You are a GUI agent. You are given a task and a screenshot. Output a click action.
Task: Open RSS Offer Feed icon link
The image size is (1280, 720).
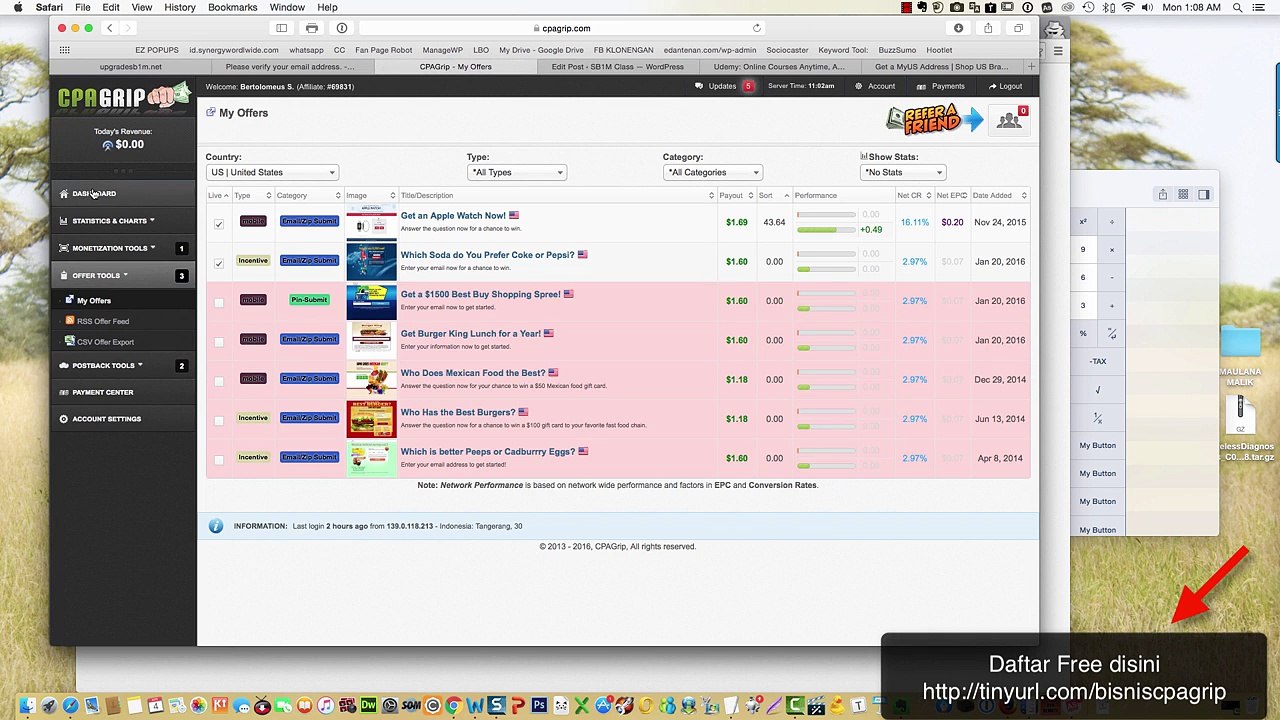(69, 321)
